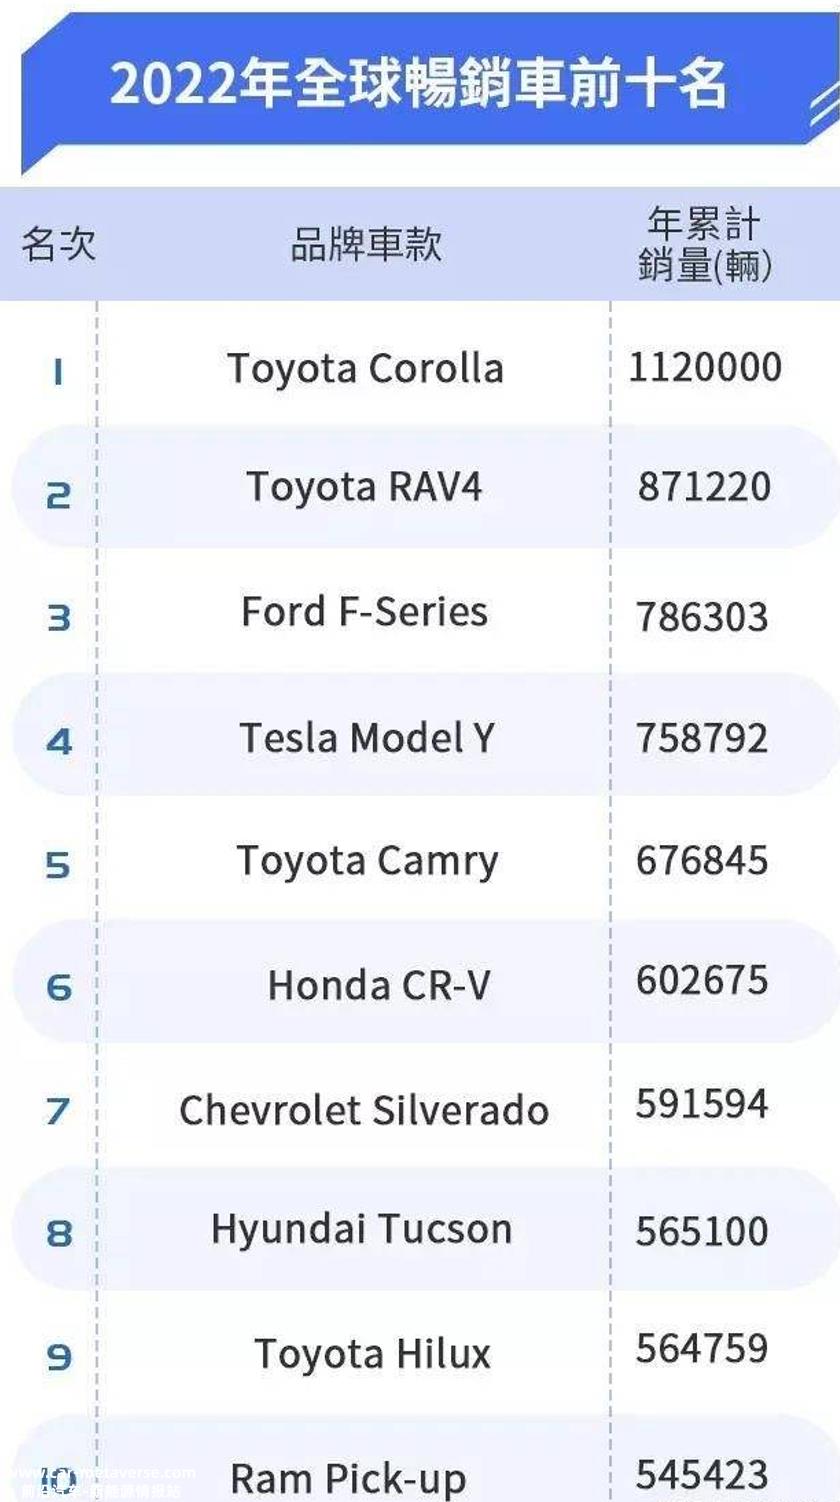This screenshot has width=840, height=1502.
Task: Click the Toyota Corolla entry
Action: (366, 368)
